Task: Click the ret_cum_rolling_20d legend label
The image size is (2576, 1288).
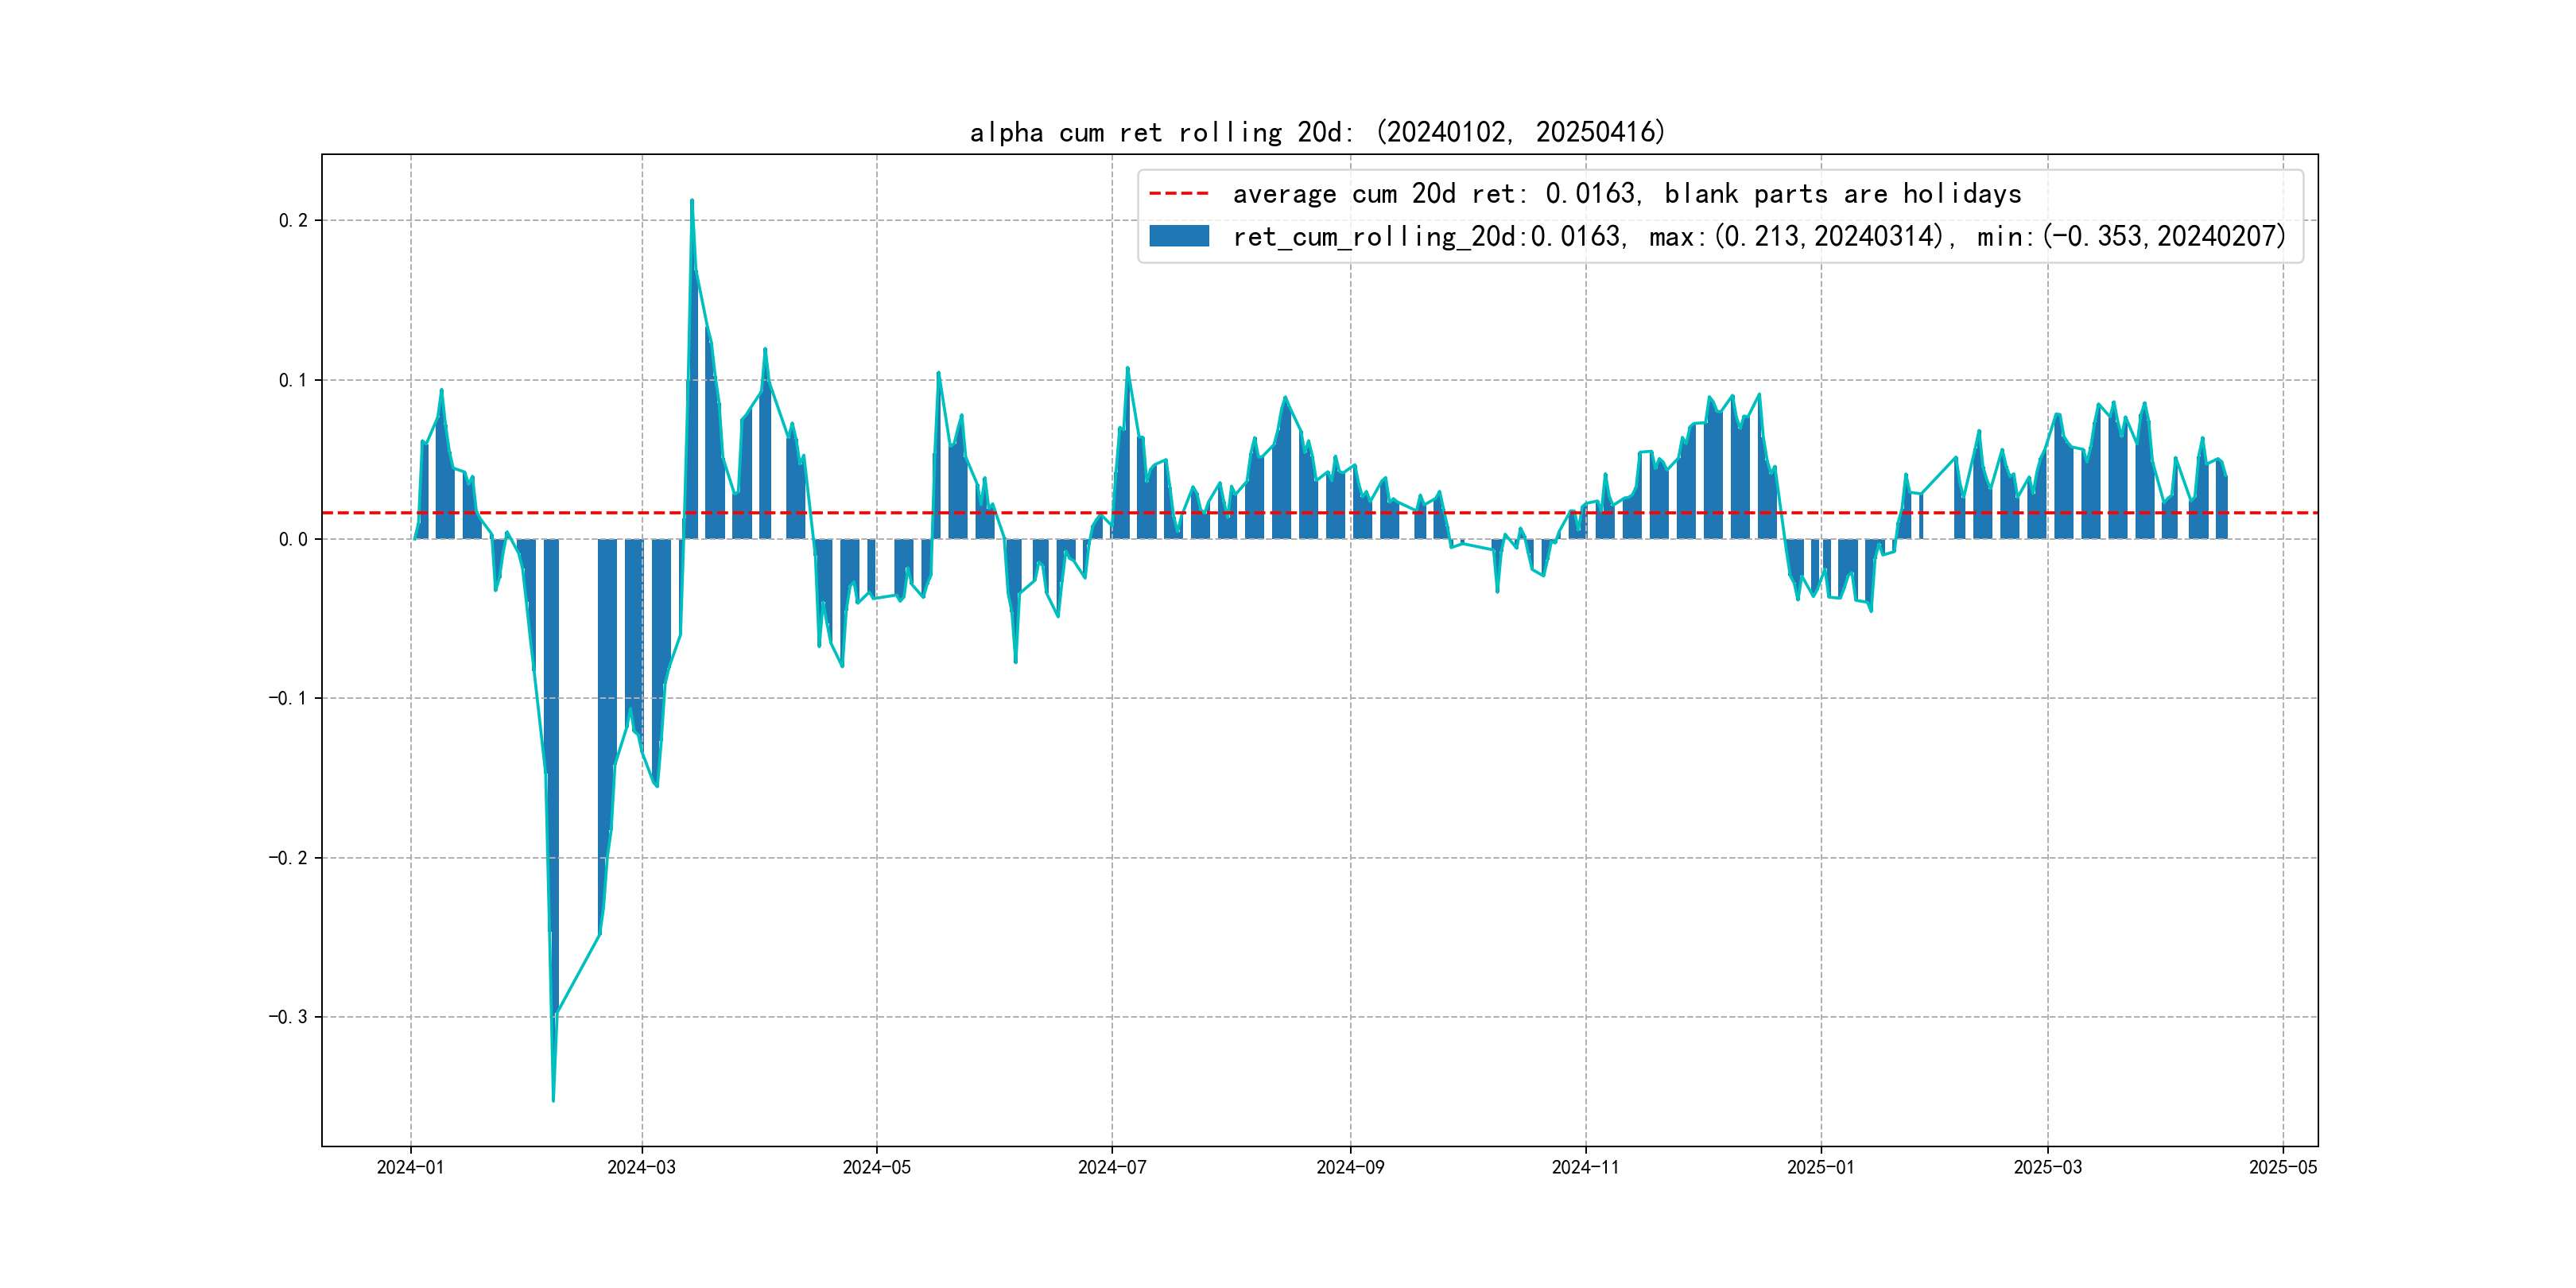Action: point(1758,236)
